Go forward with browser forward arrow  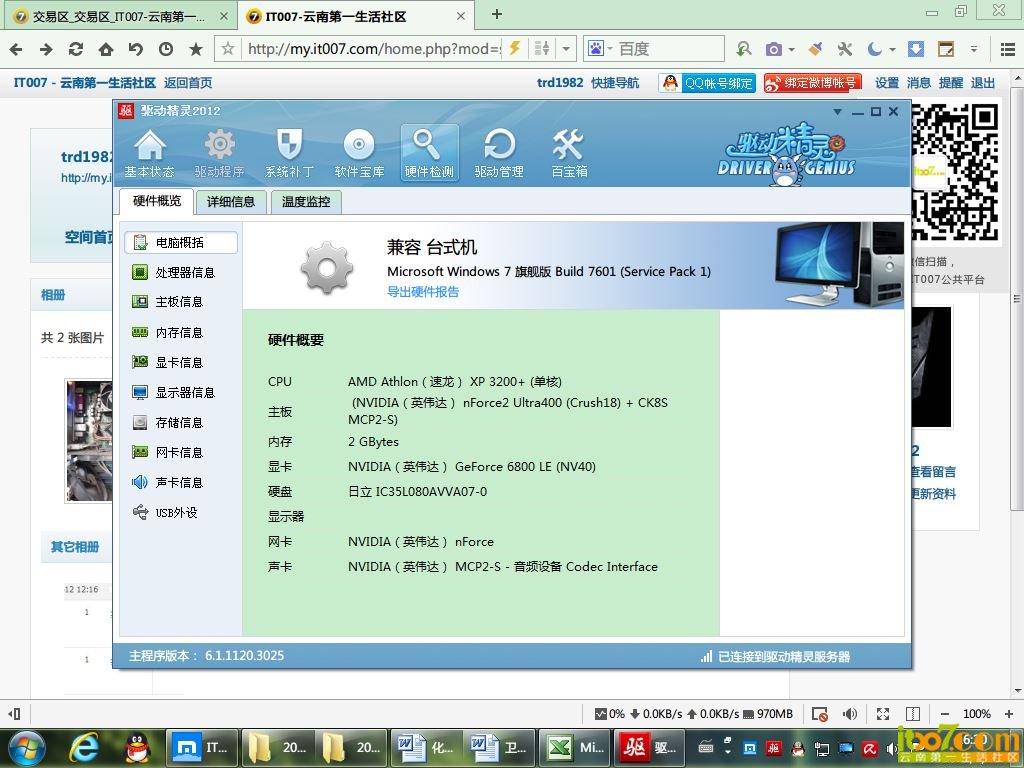(x=46, y=49)
